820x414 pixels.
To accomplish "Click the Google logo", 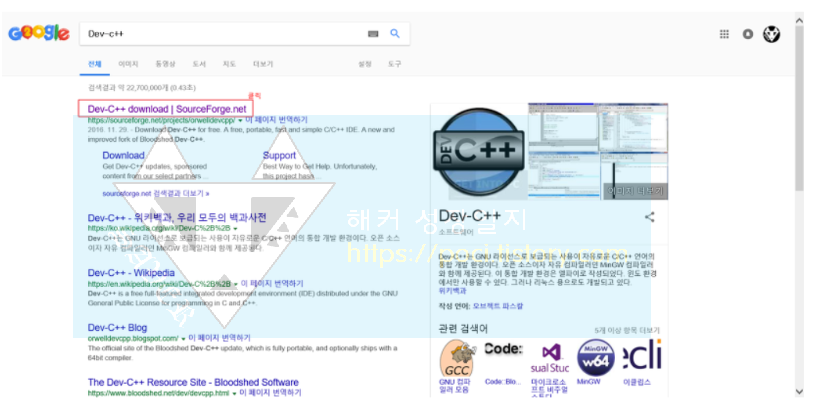I will pyautogui.click(x=39, y=33).
